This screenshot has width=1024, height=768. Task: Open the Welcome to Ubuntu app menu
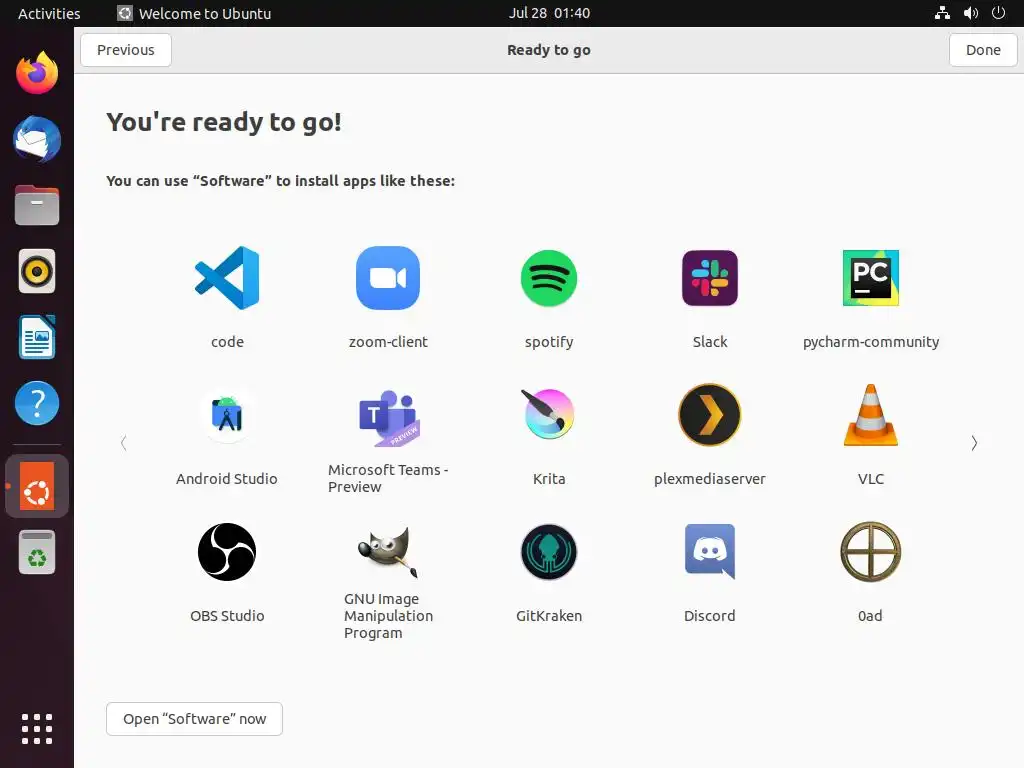194,13
